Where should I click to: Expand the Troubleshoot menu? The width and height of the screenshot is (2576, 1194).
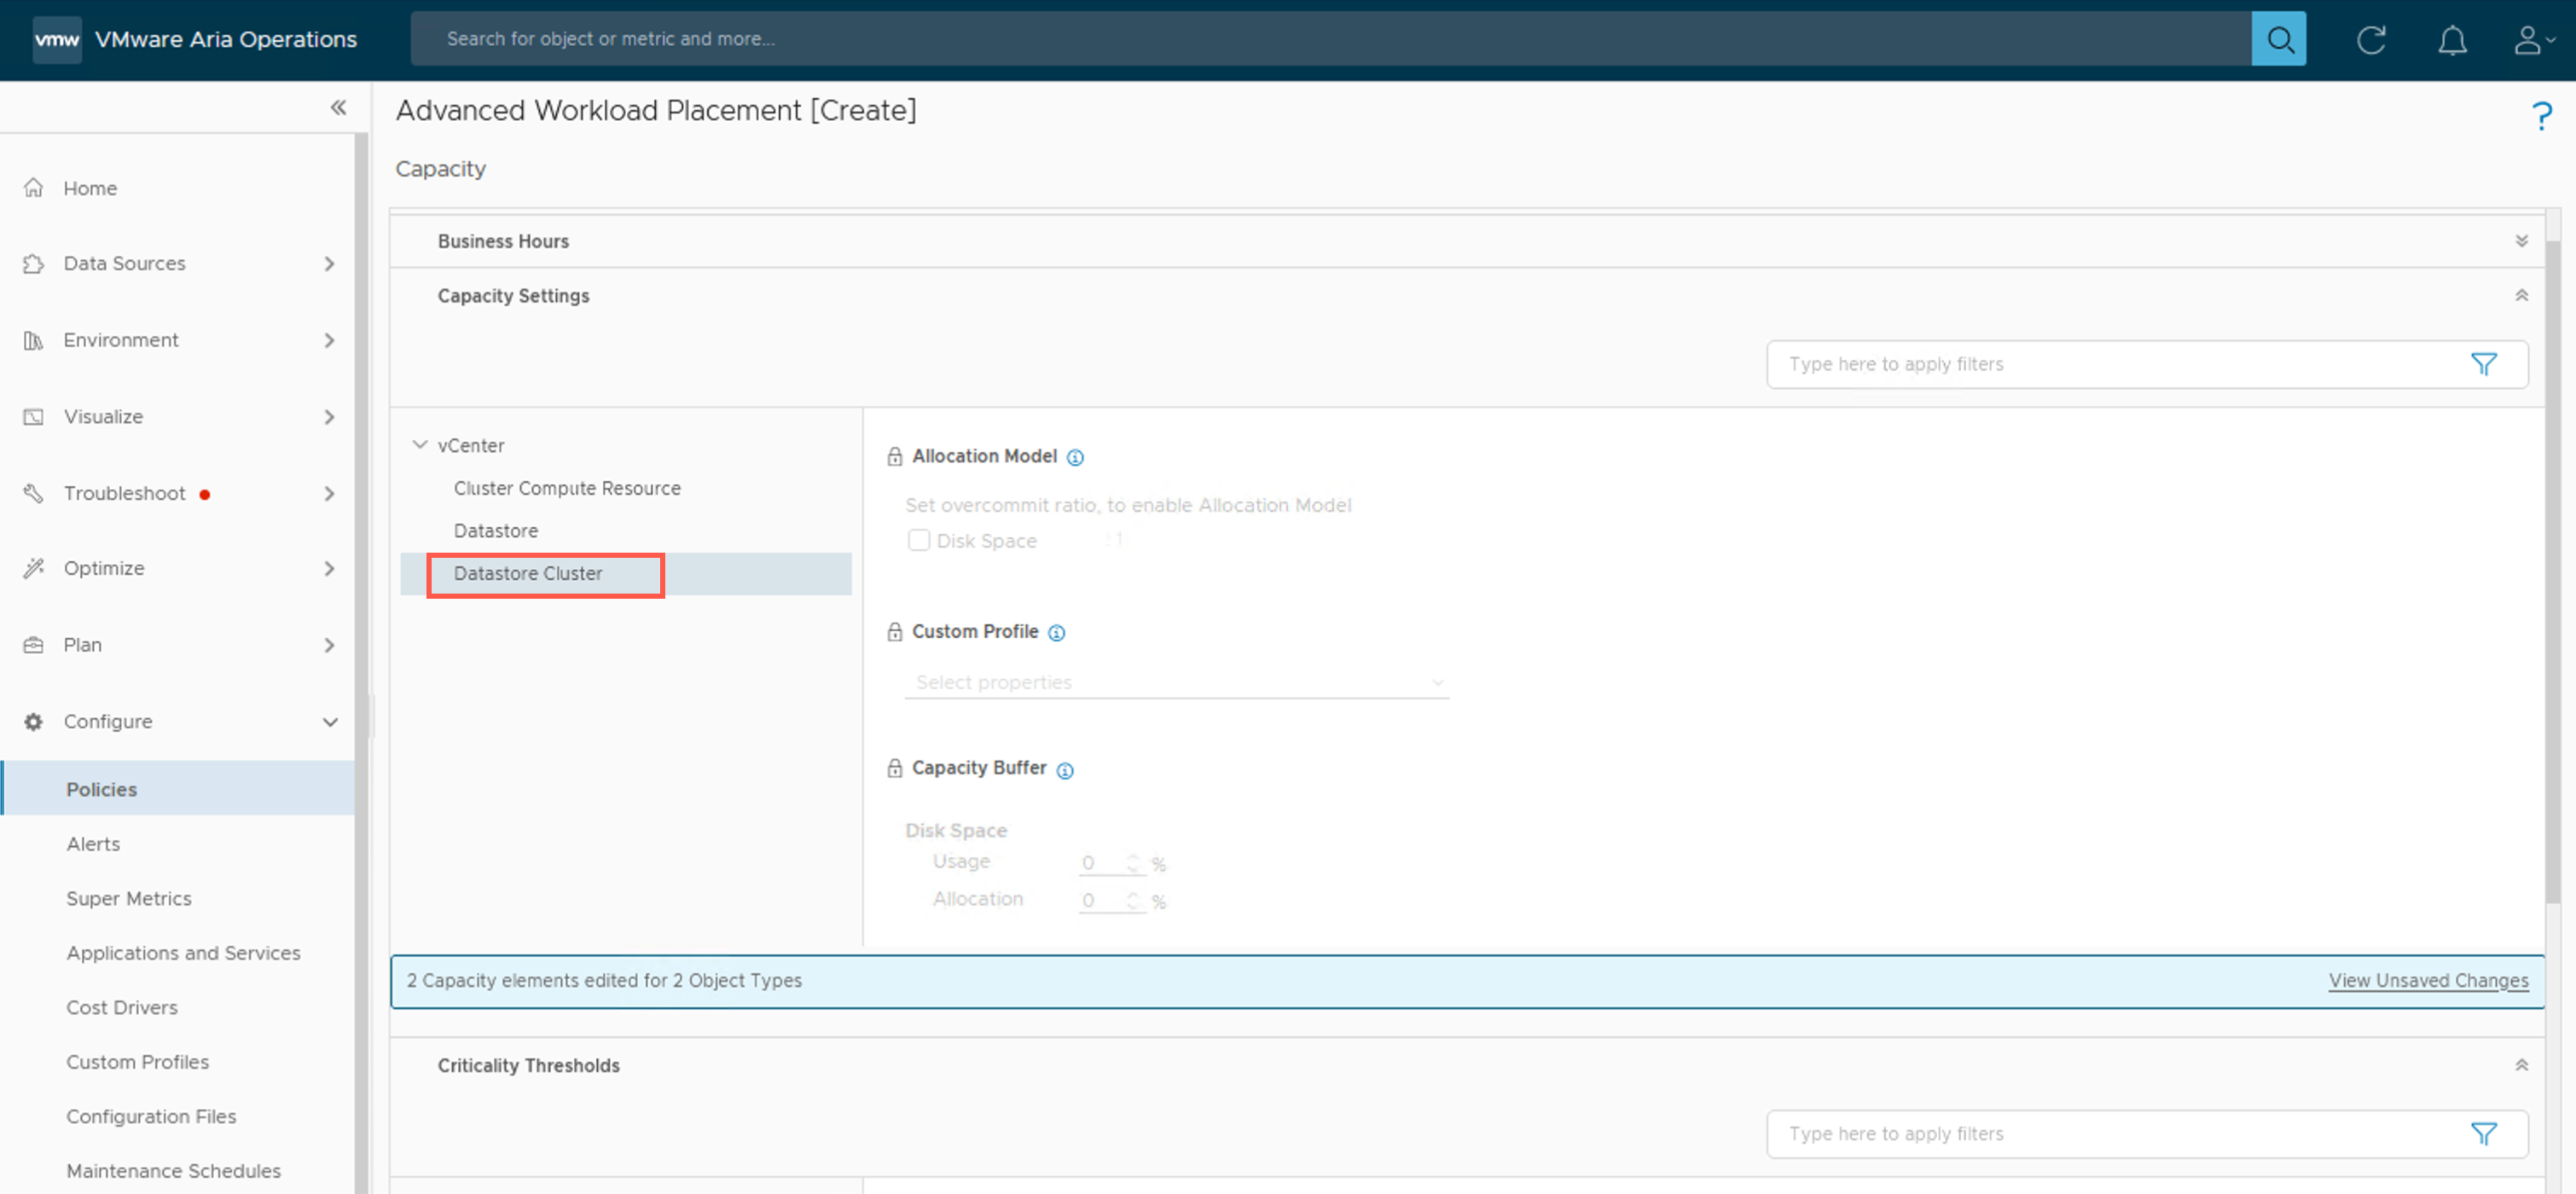tap(329, 493)
